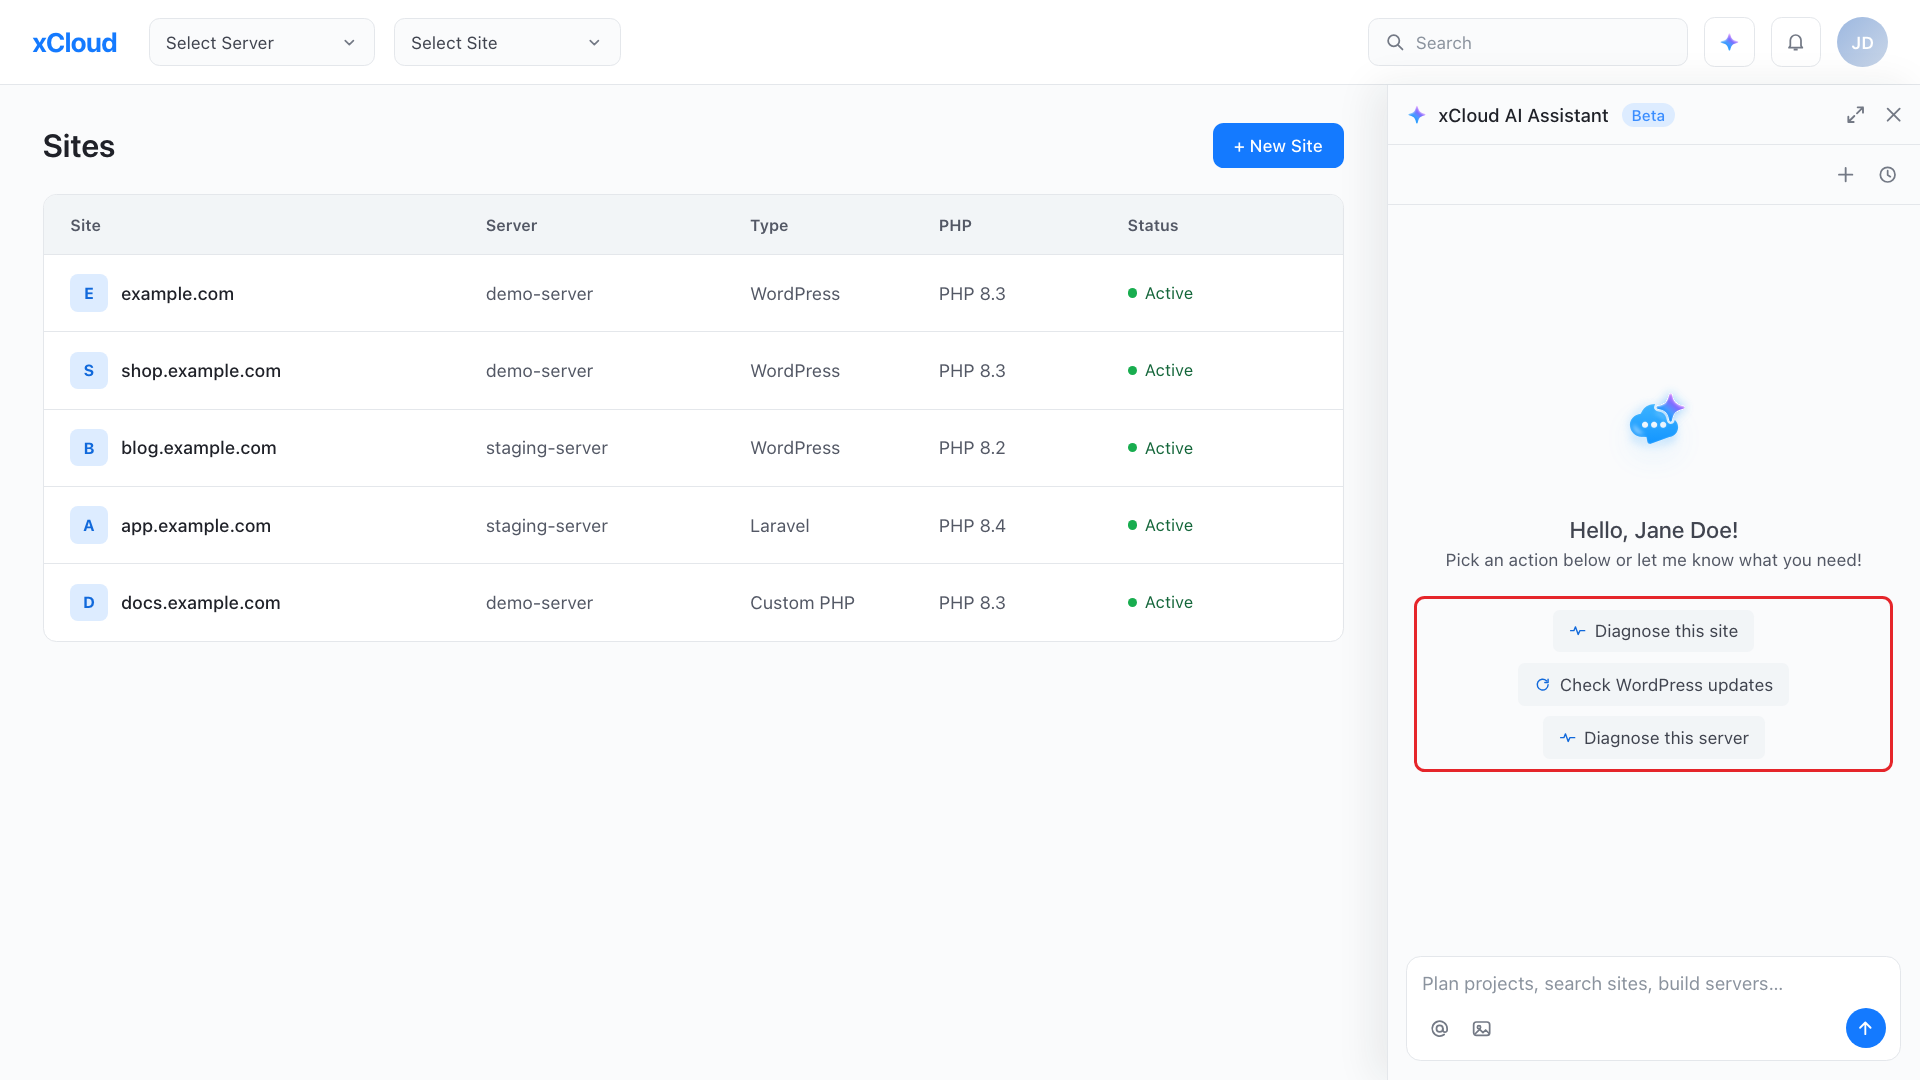Click the D badge of docs.example.com
The height and width of the screenshot is (1080, 1920).
pos(89,602)
